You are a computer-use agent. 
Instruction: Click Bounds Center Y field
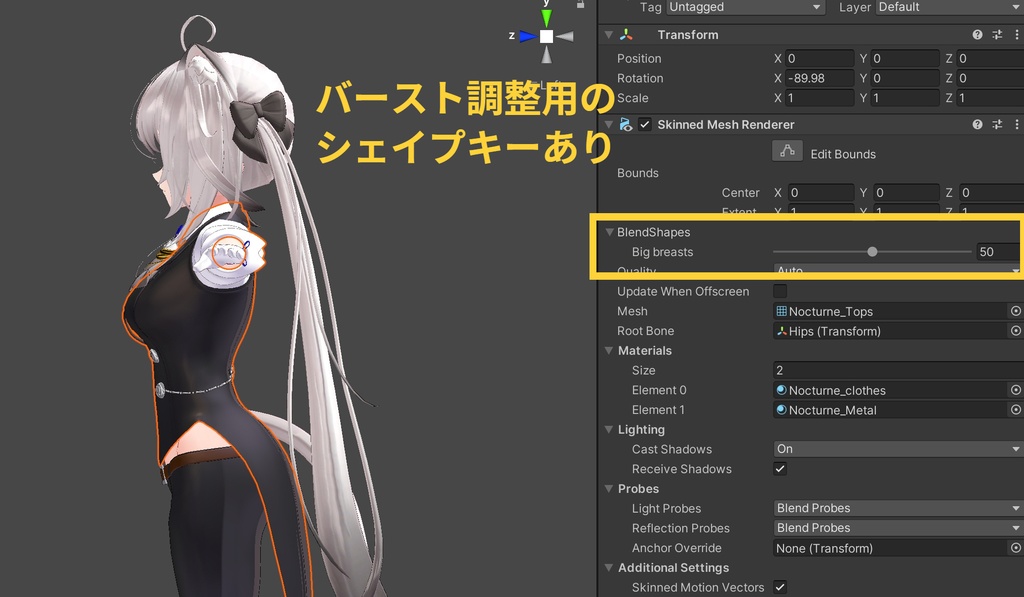(906, 192)
